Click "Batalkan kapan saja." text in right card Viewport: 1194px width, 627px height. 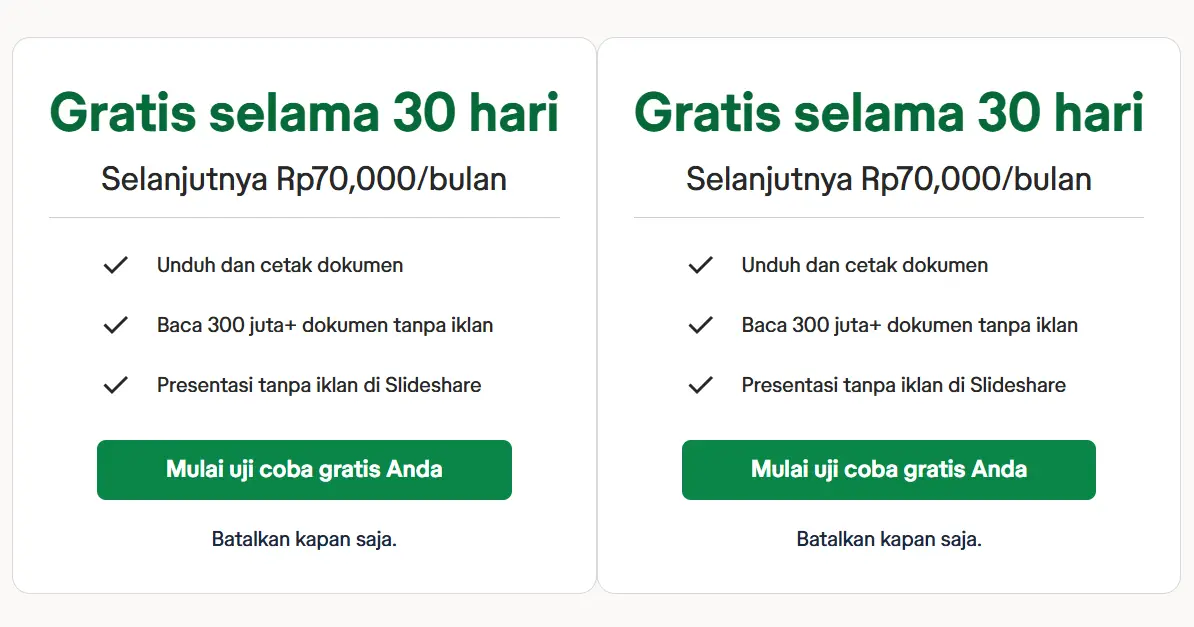[x=889, y=539]
